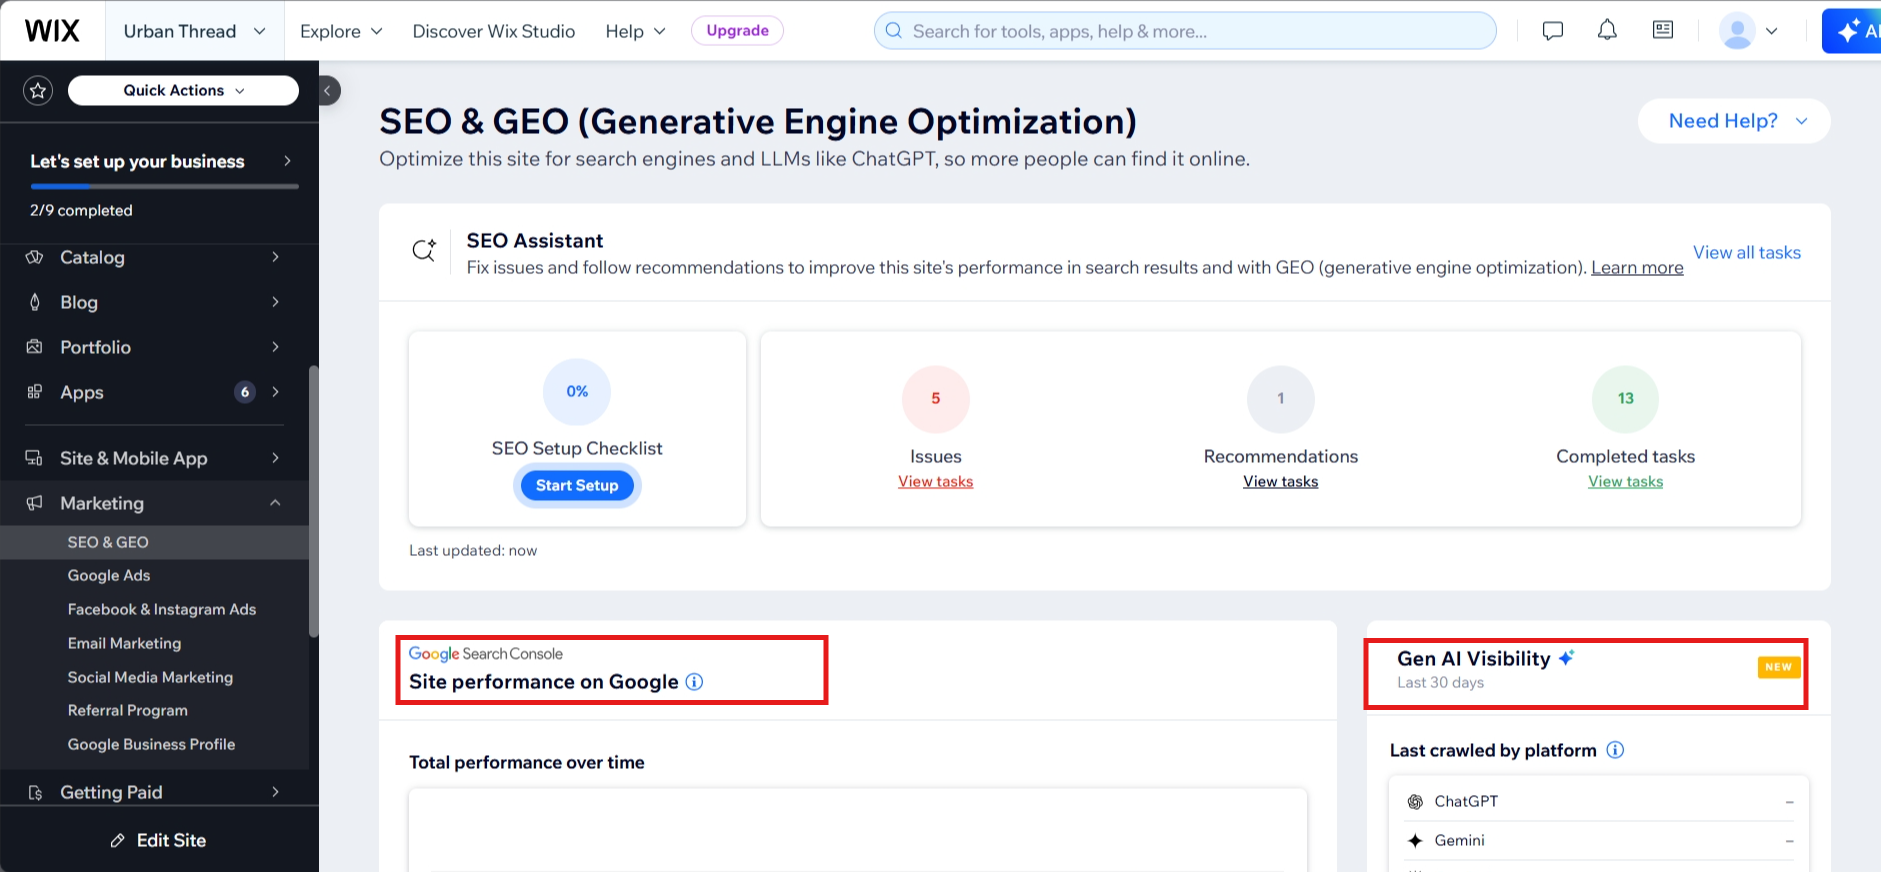Open the Explore menu

click(341, 31)
